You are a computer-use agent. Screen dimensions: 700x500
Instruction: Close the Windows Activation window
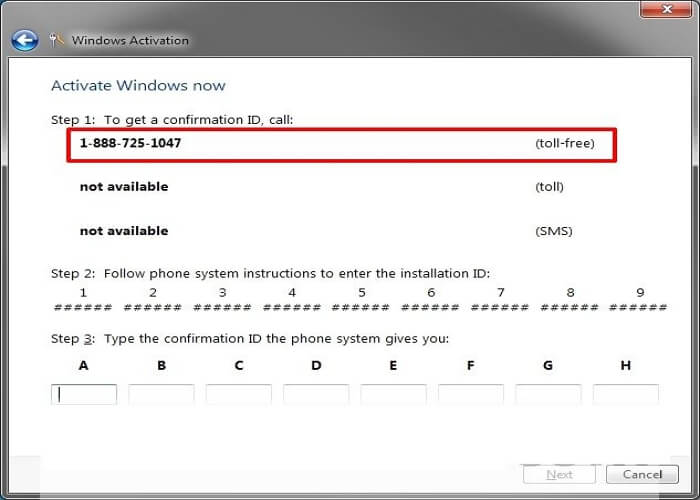pyautogui.click(x=666, y=9)
